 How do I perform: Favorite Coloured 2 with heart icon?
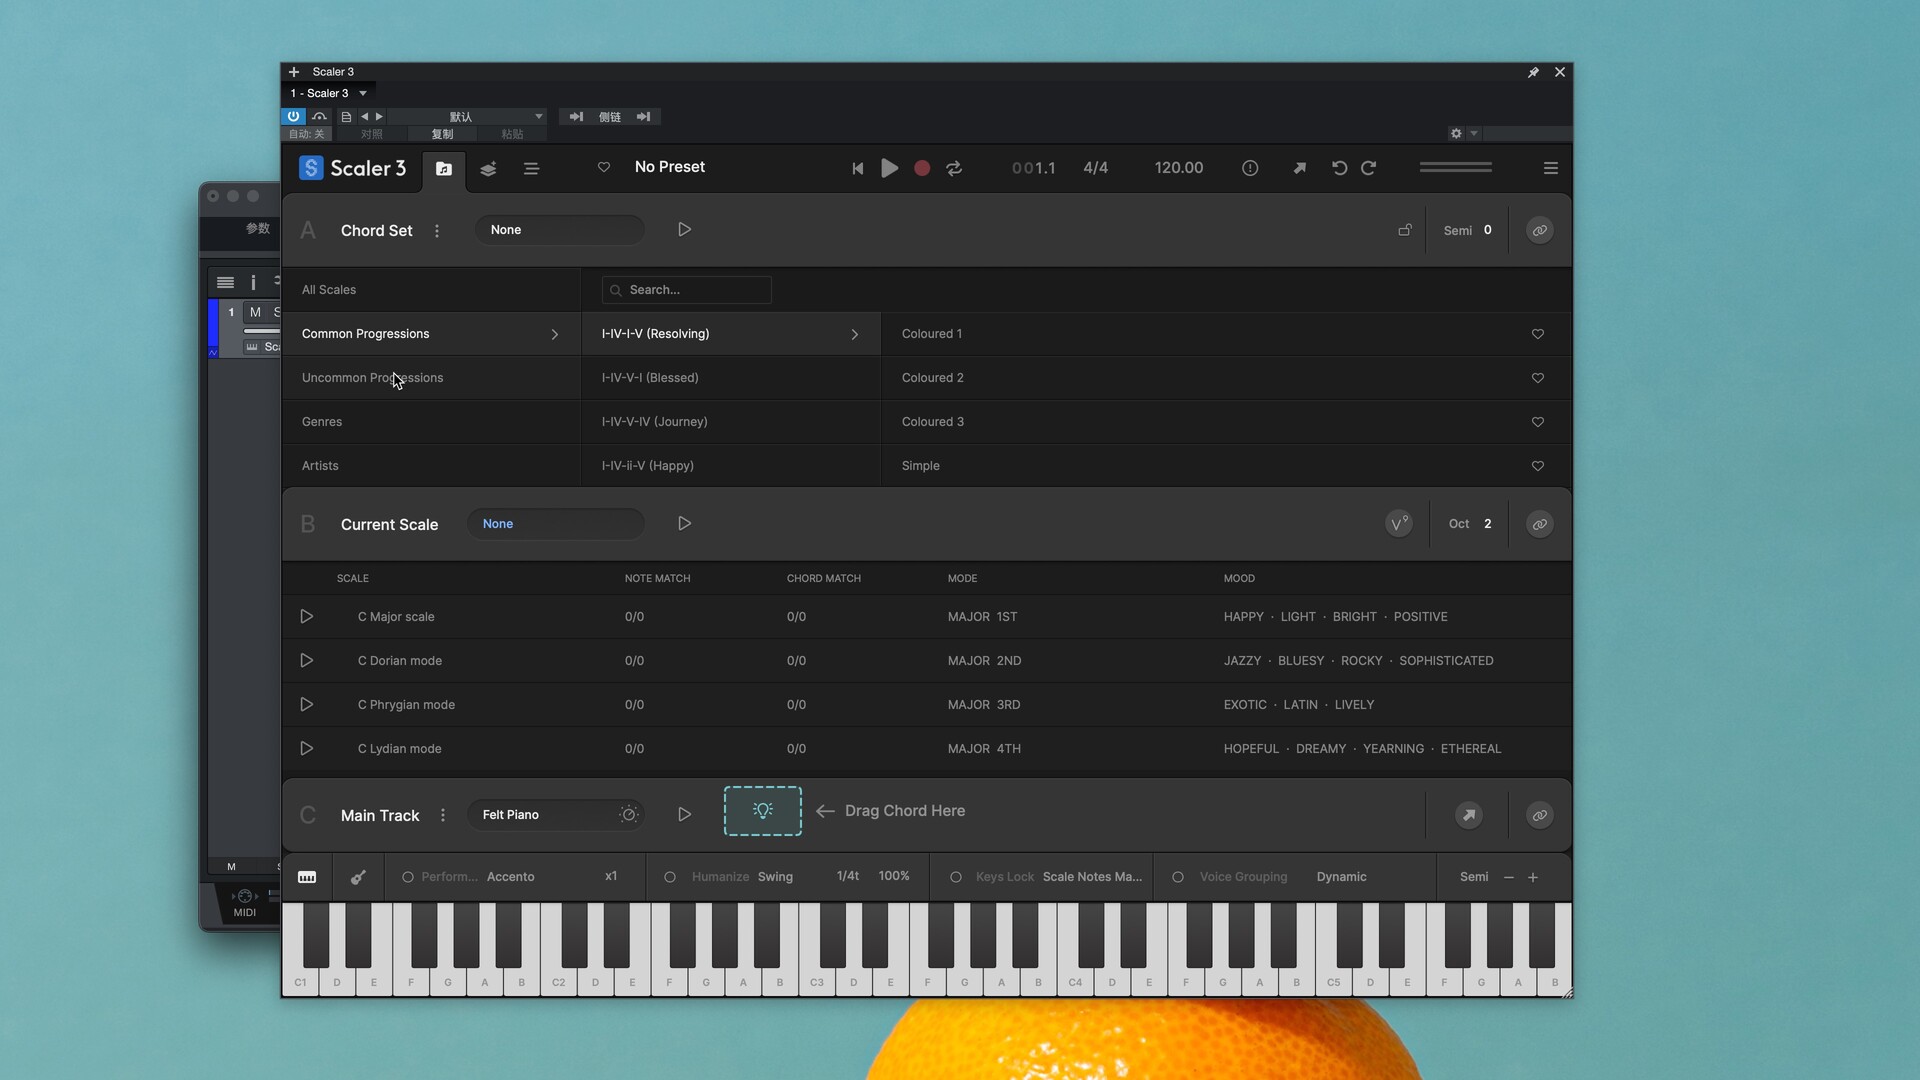pyautogui.click(x=1538, y=378)
